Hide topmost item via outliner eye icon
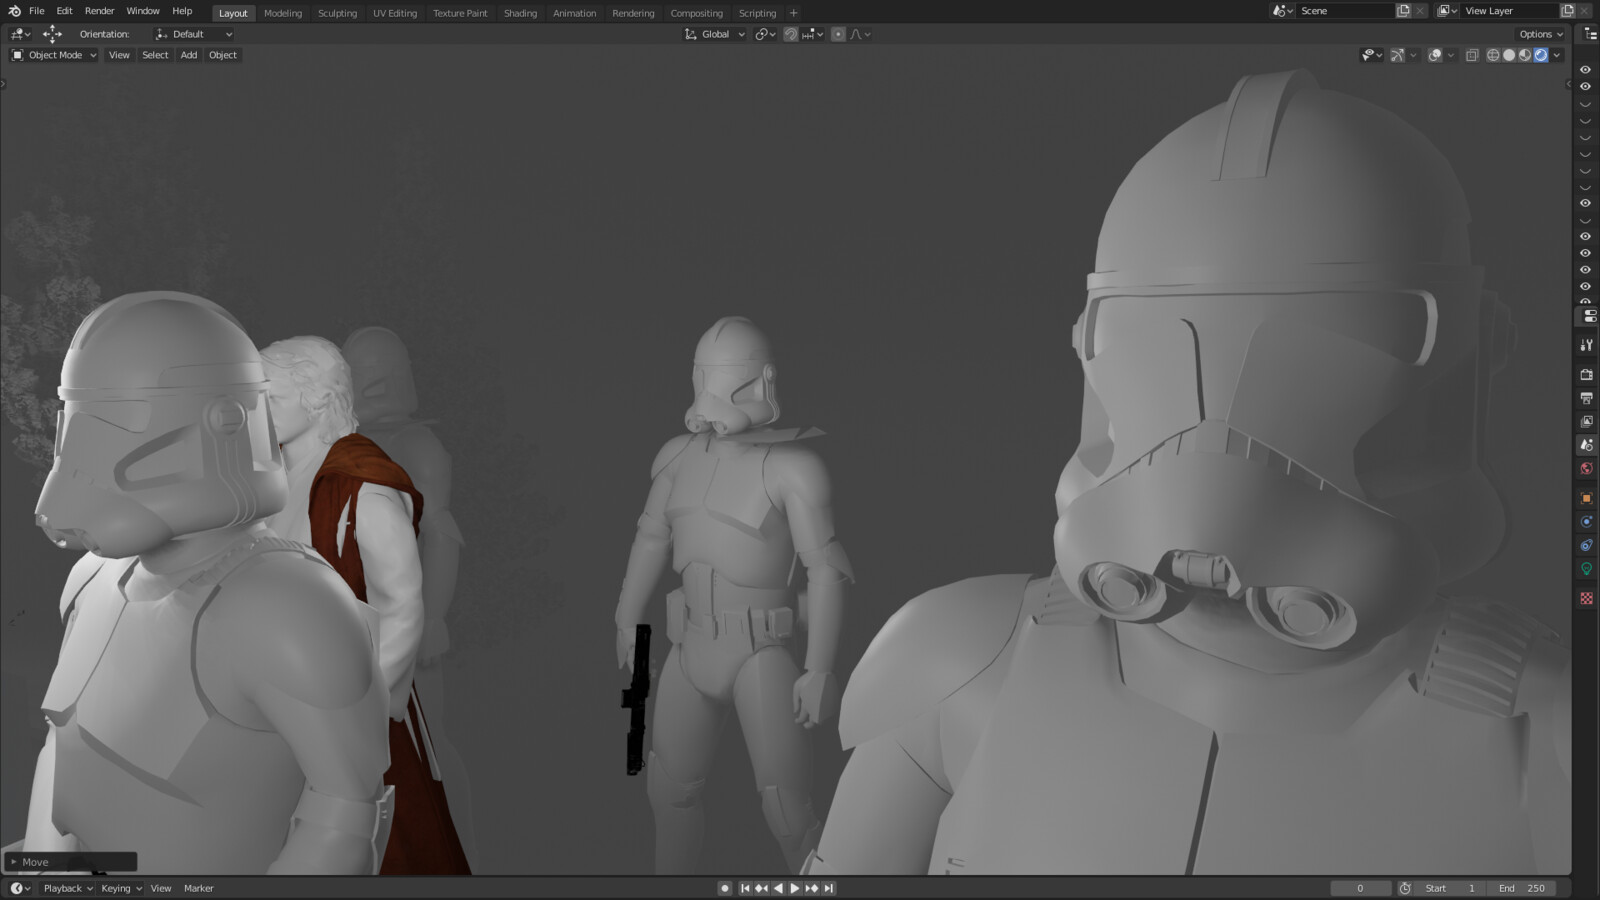The height and width of the screenshot is (900, 1600). [x=1585, y=70]
